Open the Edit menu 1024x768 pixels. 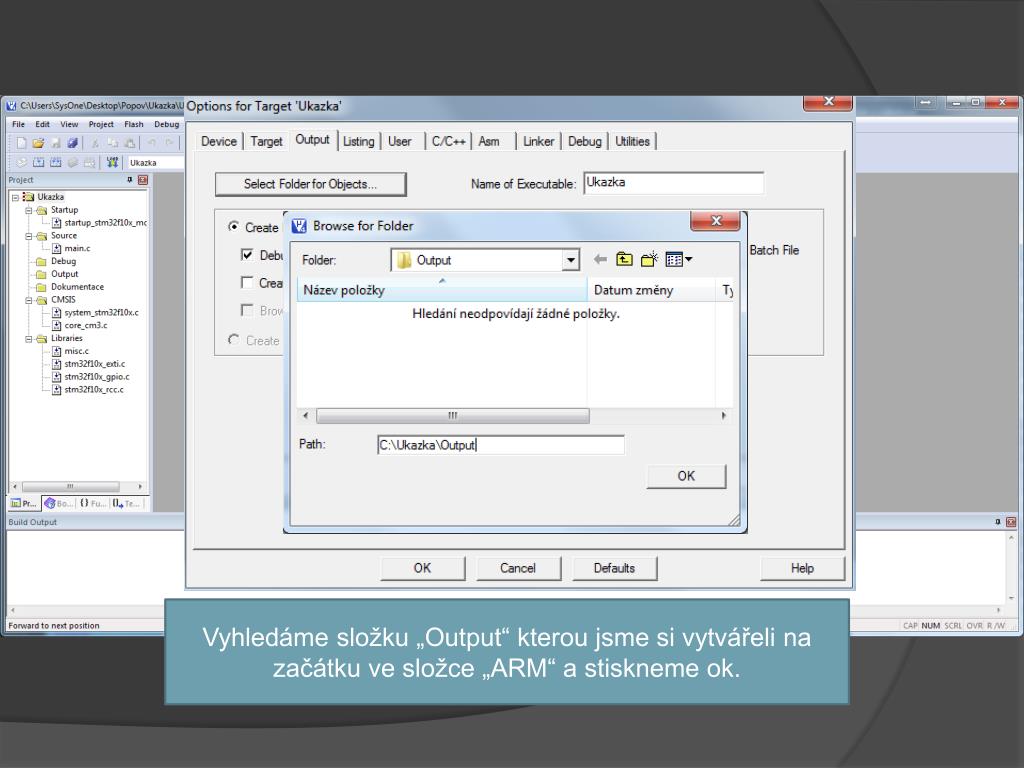point(42,124)
